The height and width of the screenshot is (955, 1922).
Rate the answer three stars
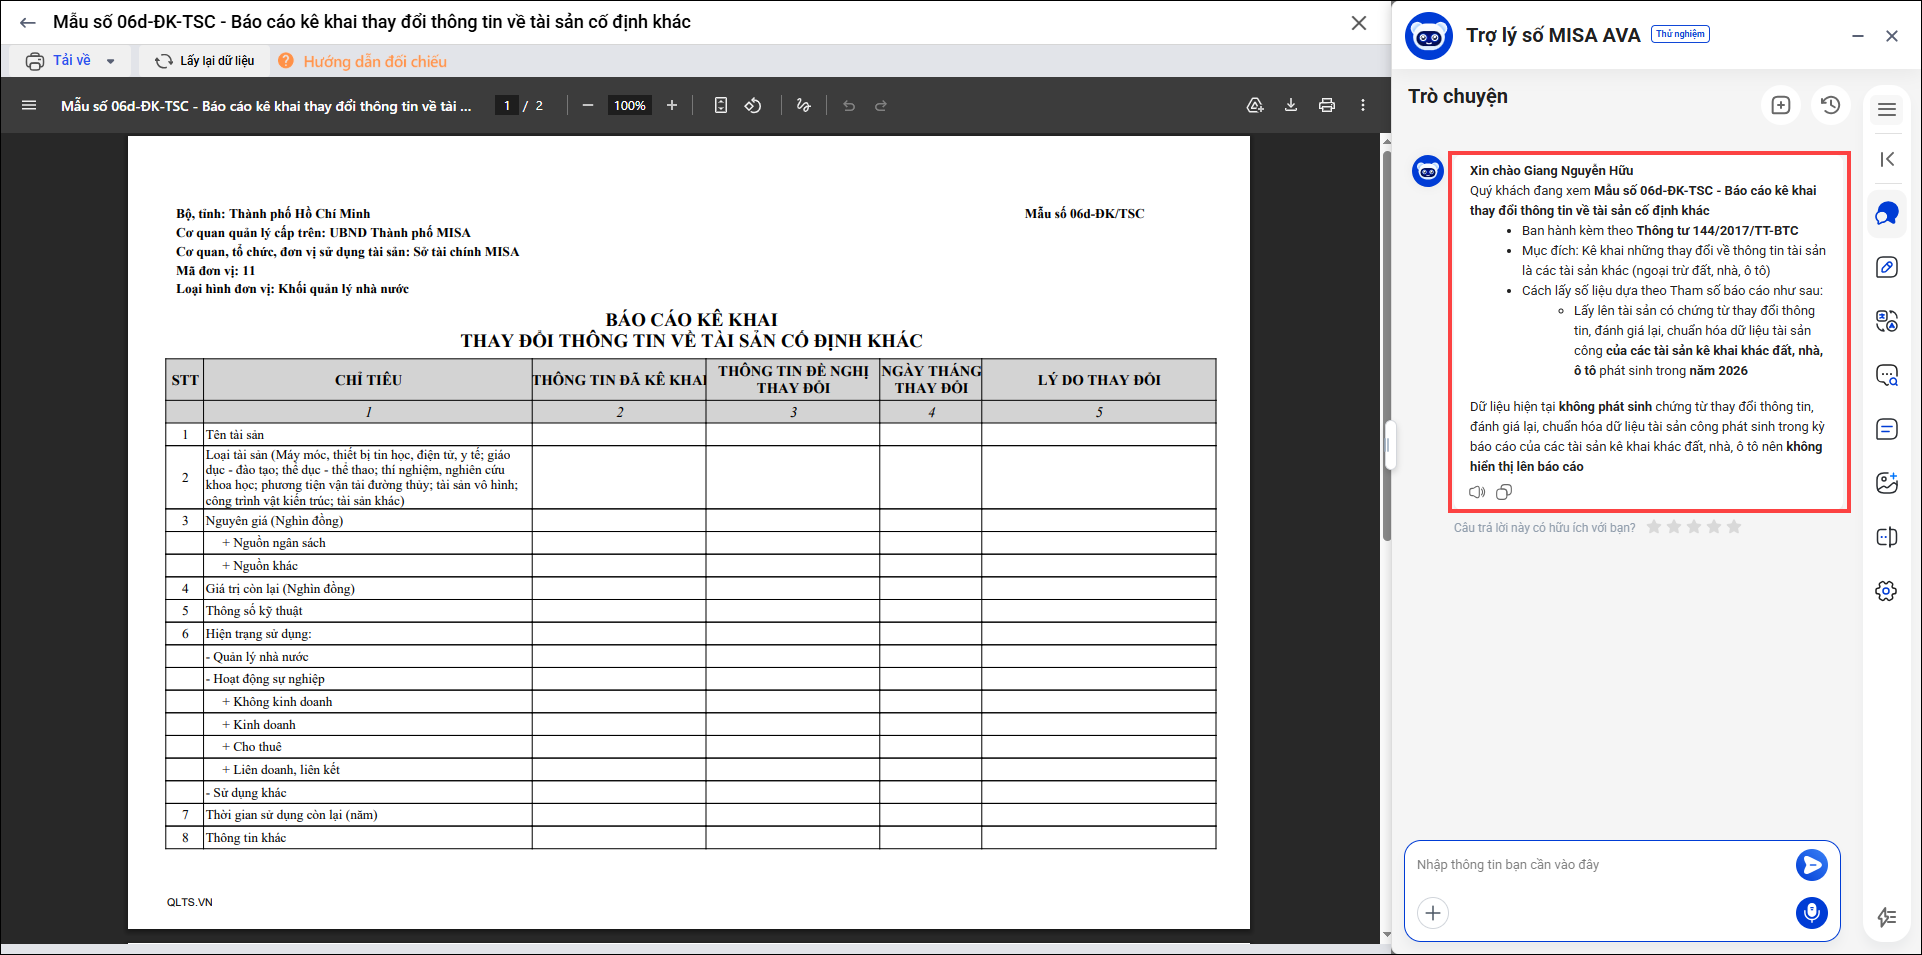coord(1694,527)
